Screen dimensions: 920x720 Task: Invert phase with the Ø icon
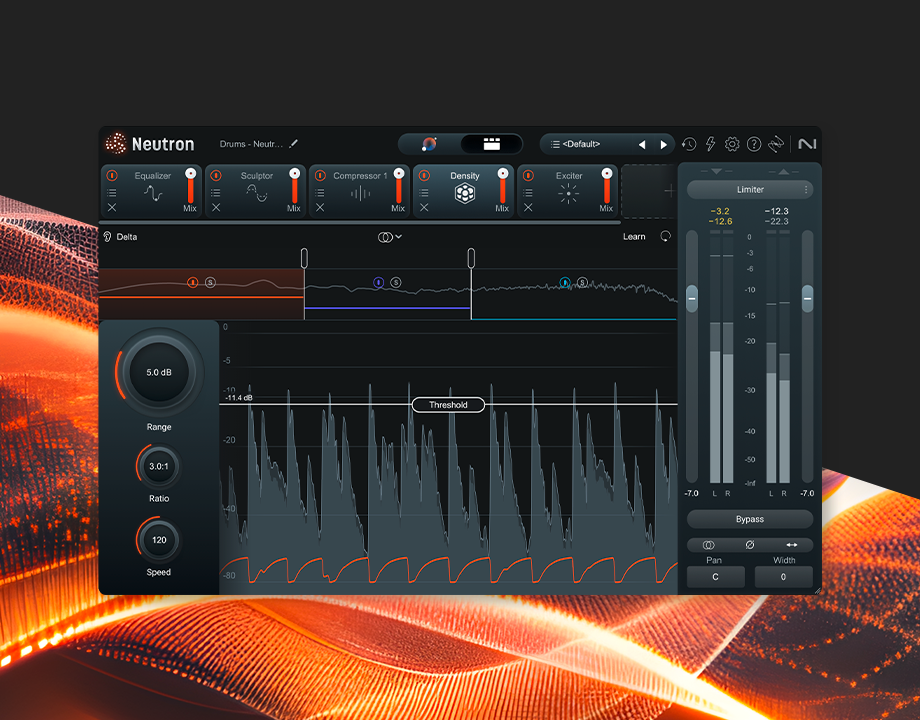(749, 545)
